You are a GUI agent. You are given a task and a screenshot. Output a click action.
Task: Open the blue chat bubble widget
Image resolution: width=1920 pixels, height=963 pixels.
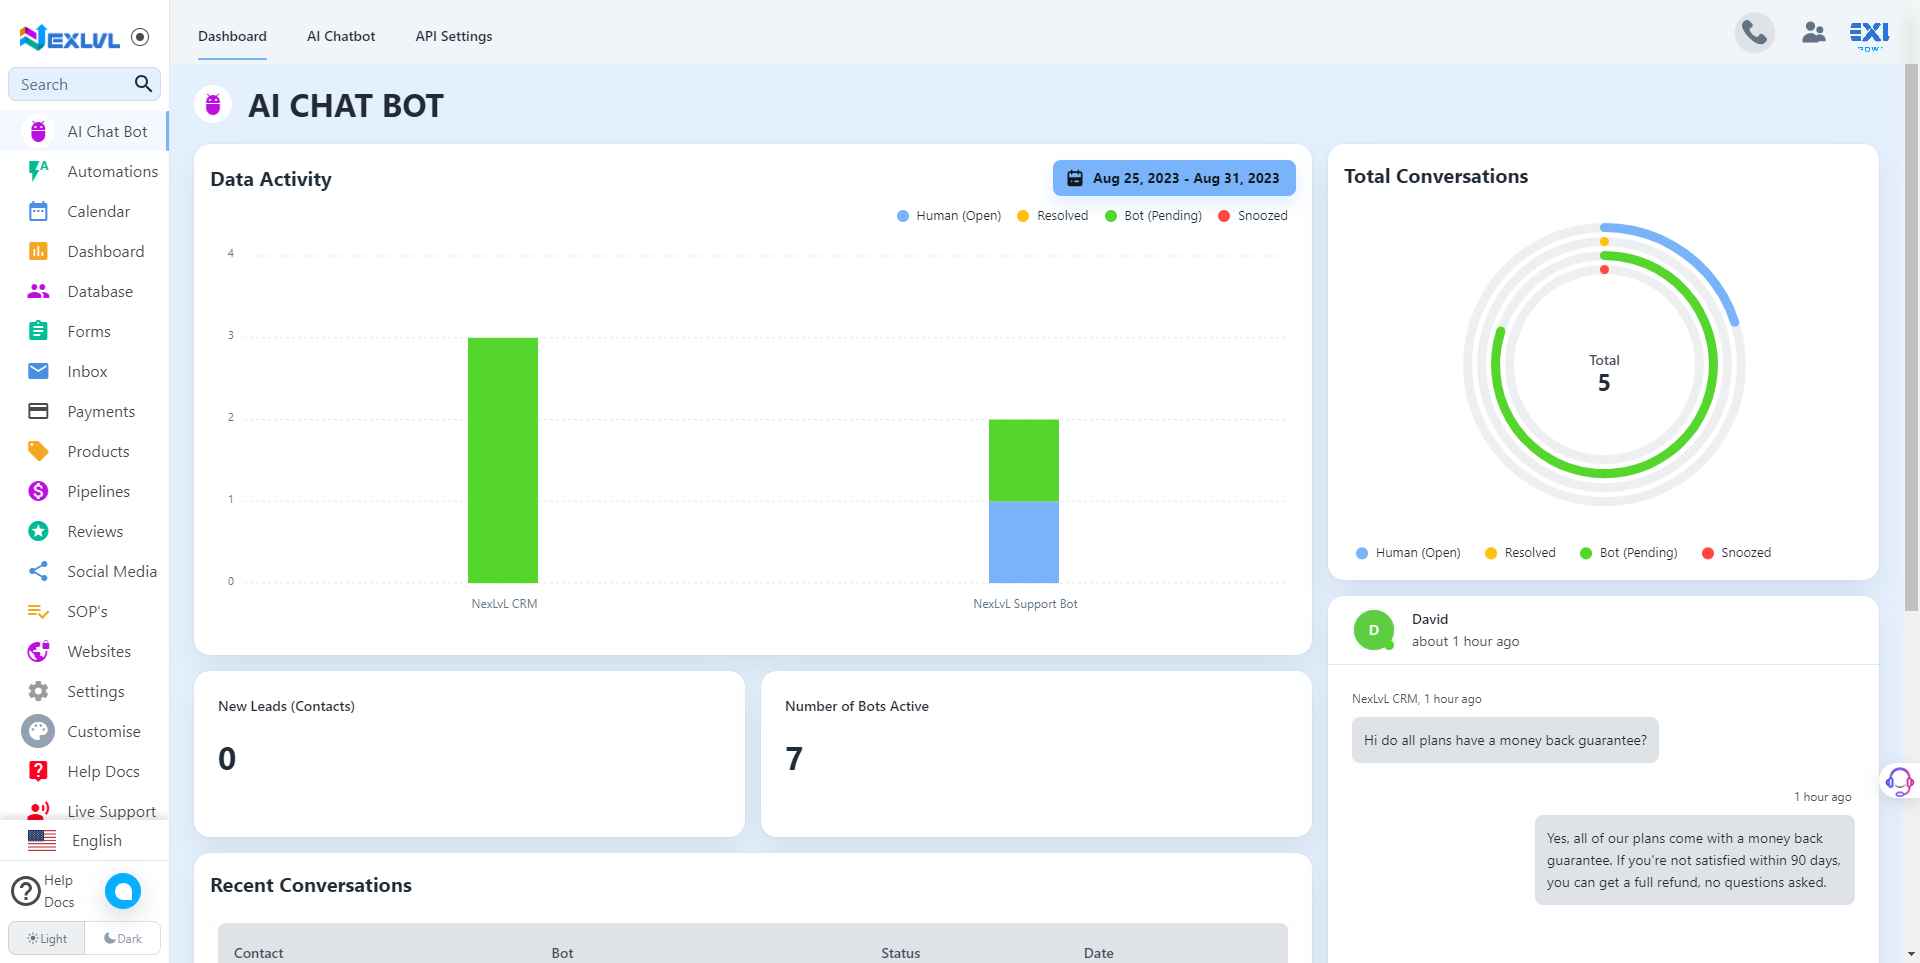pos(123,890)
